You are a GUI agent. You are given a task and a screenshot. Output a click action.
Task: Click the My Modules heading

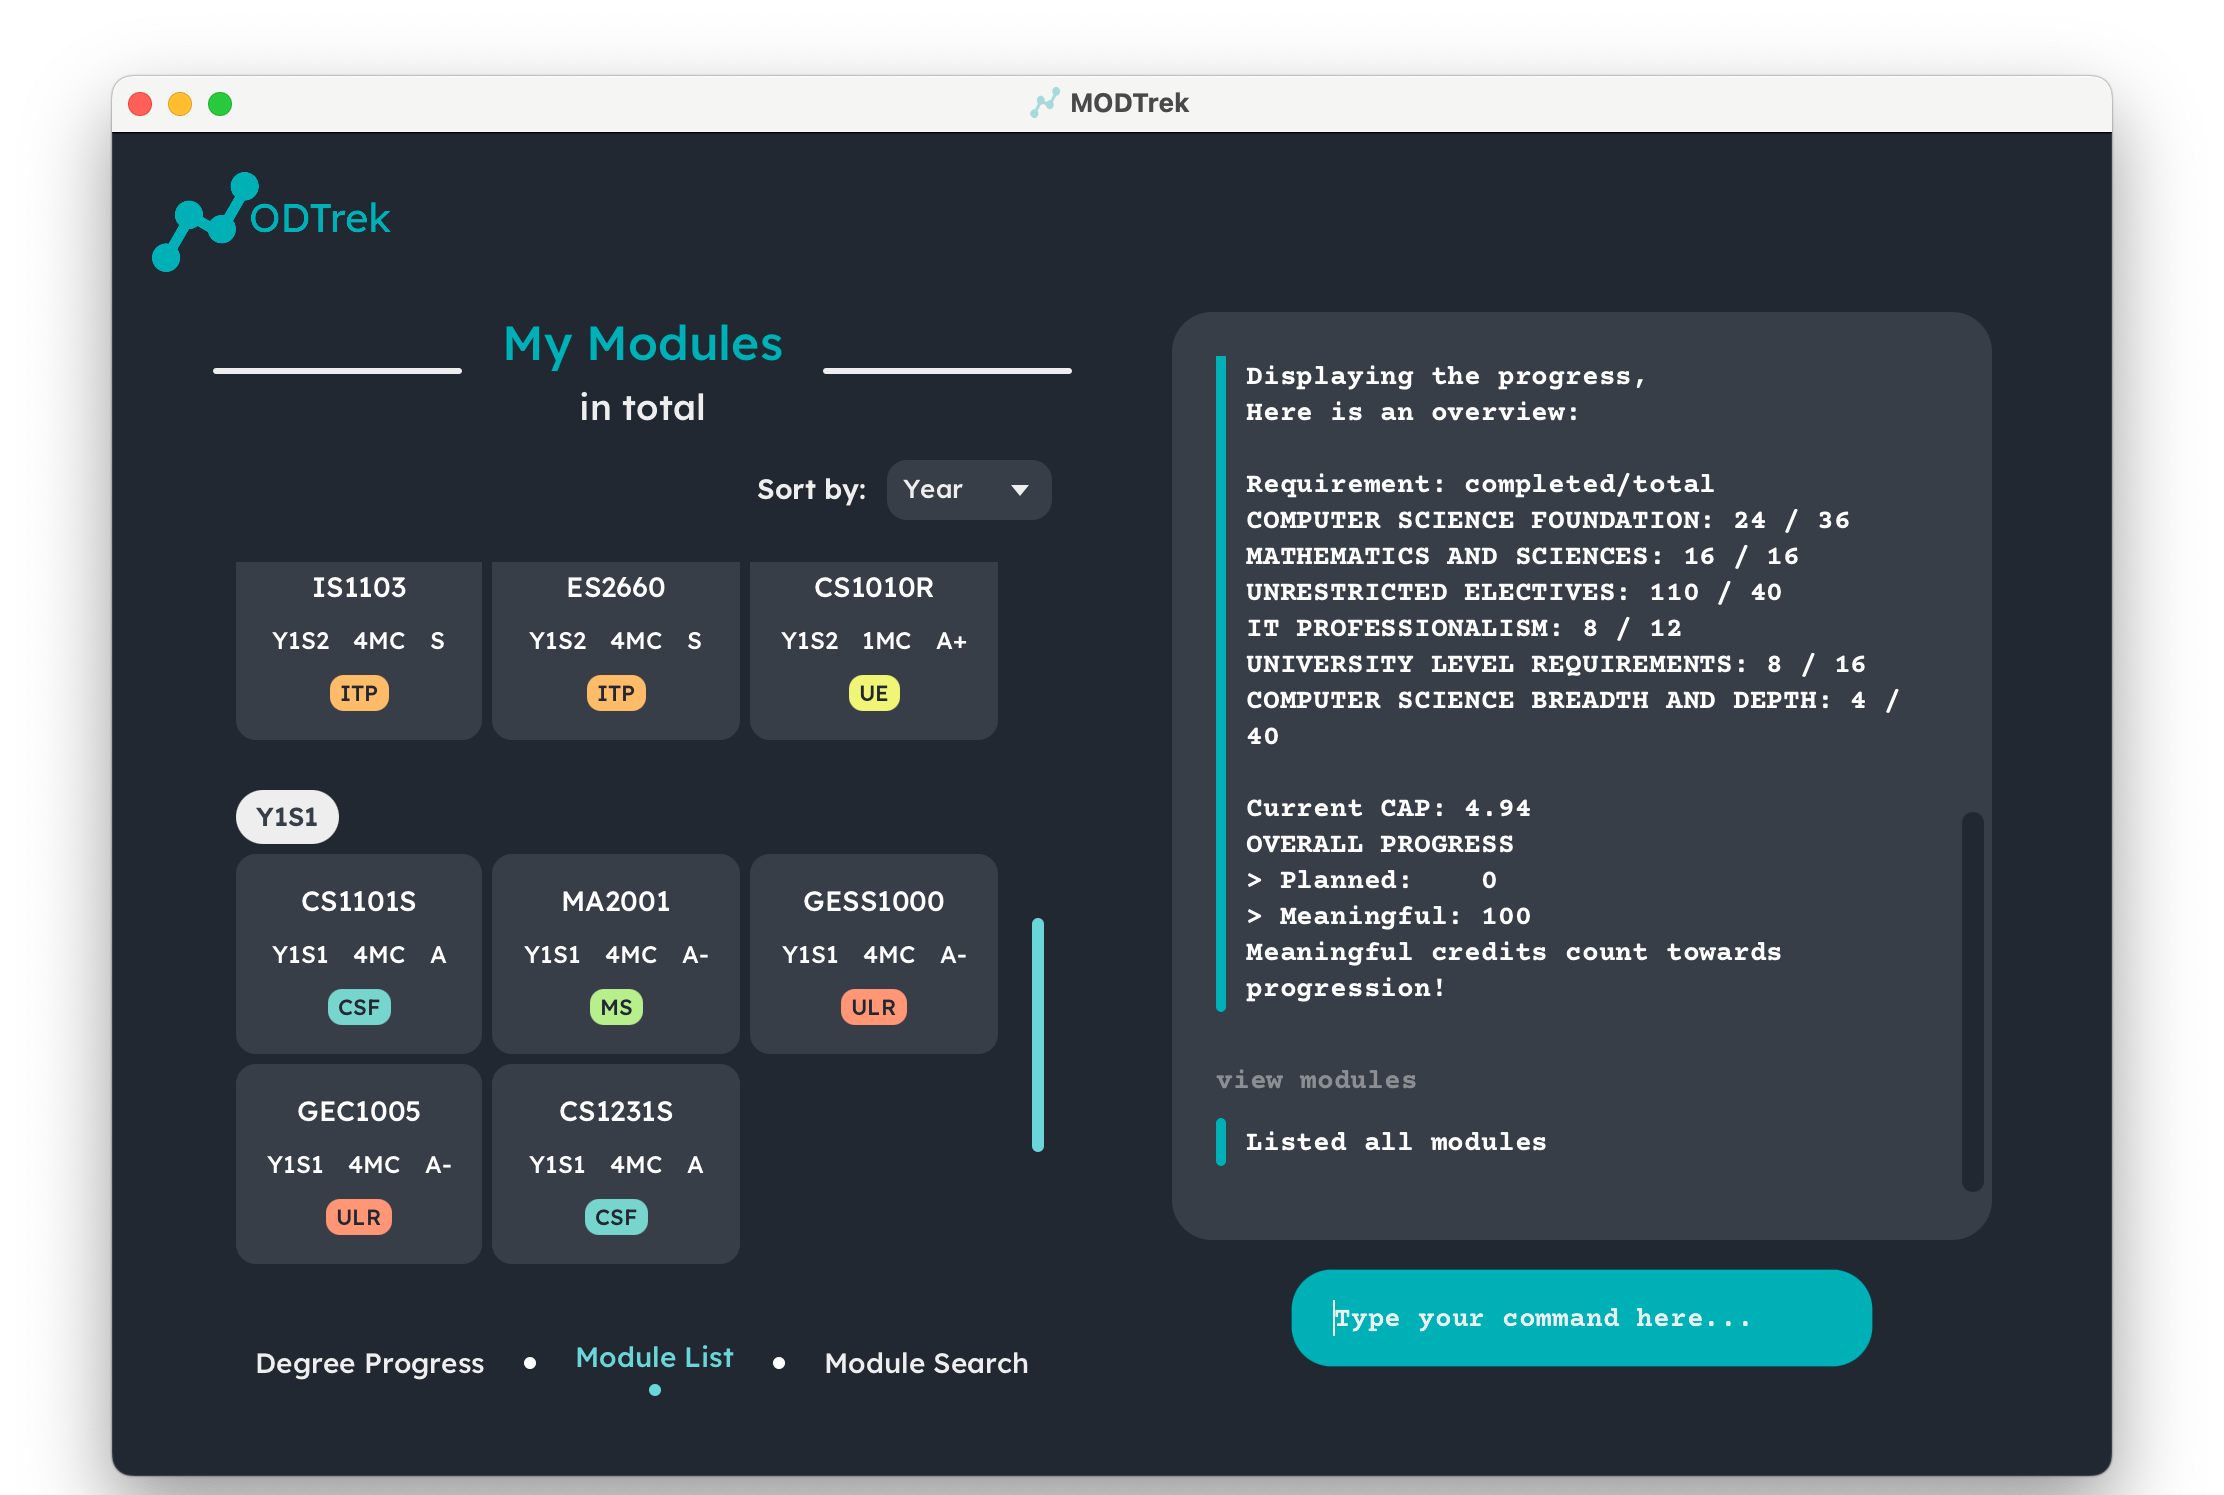pyautogui.click(x=643, y=343)
